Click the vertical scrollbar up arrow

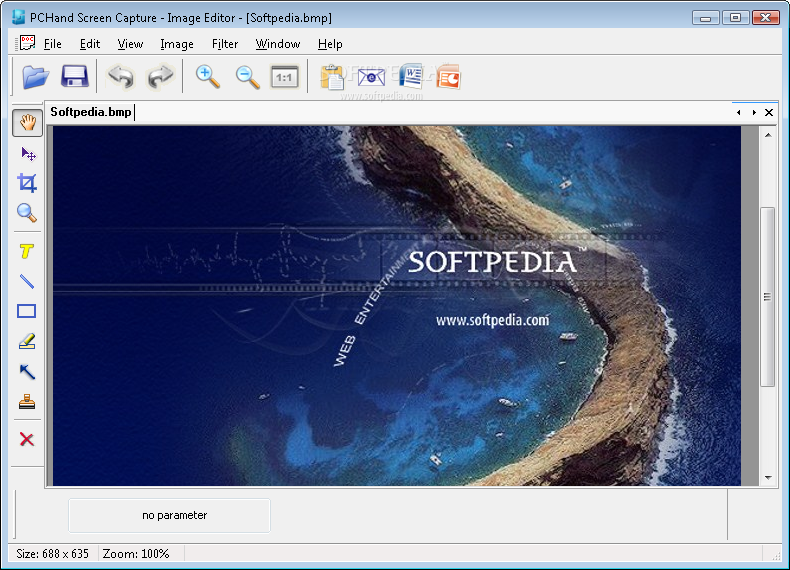point(768,135)
